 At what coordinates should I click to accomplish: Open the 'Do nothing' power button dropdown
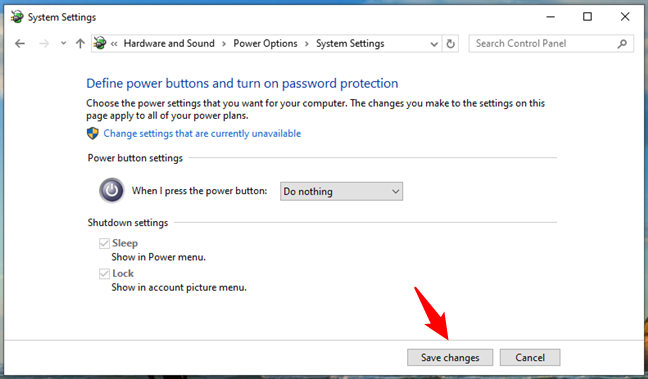pos(341,191)
